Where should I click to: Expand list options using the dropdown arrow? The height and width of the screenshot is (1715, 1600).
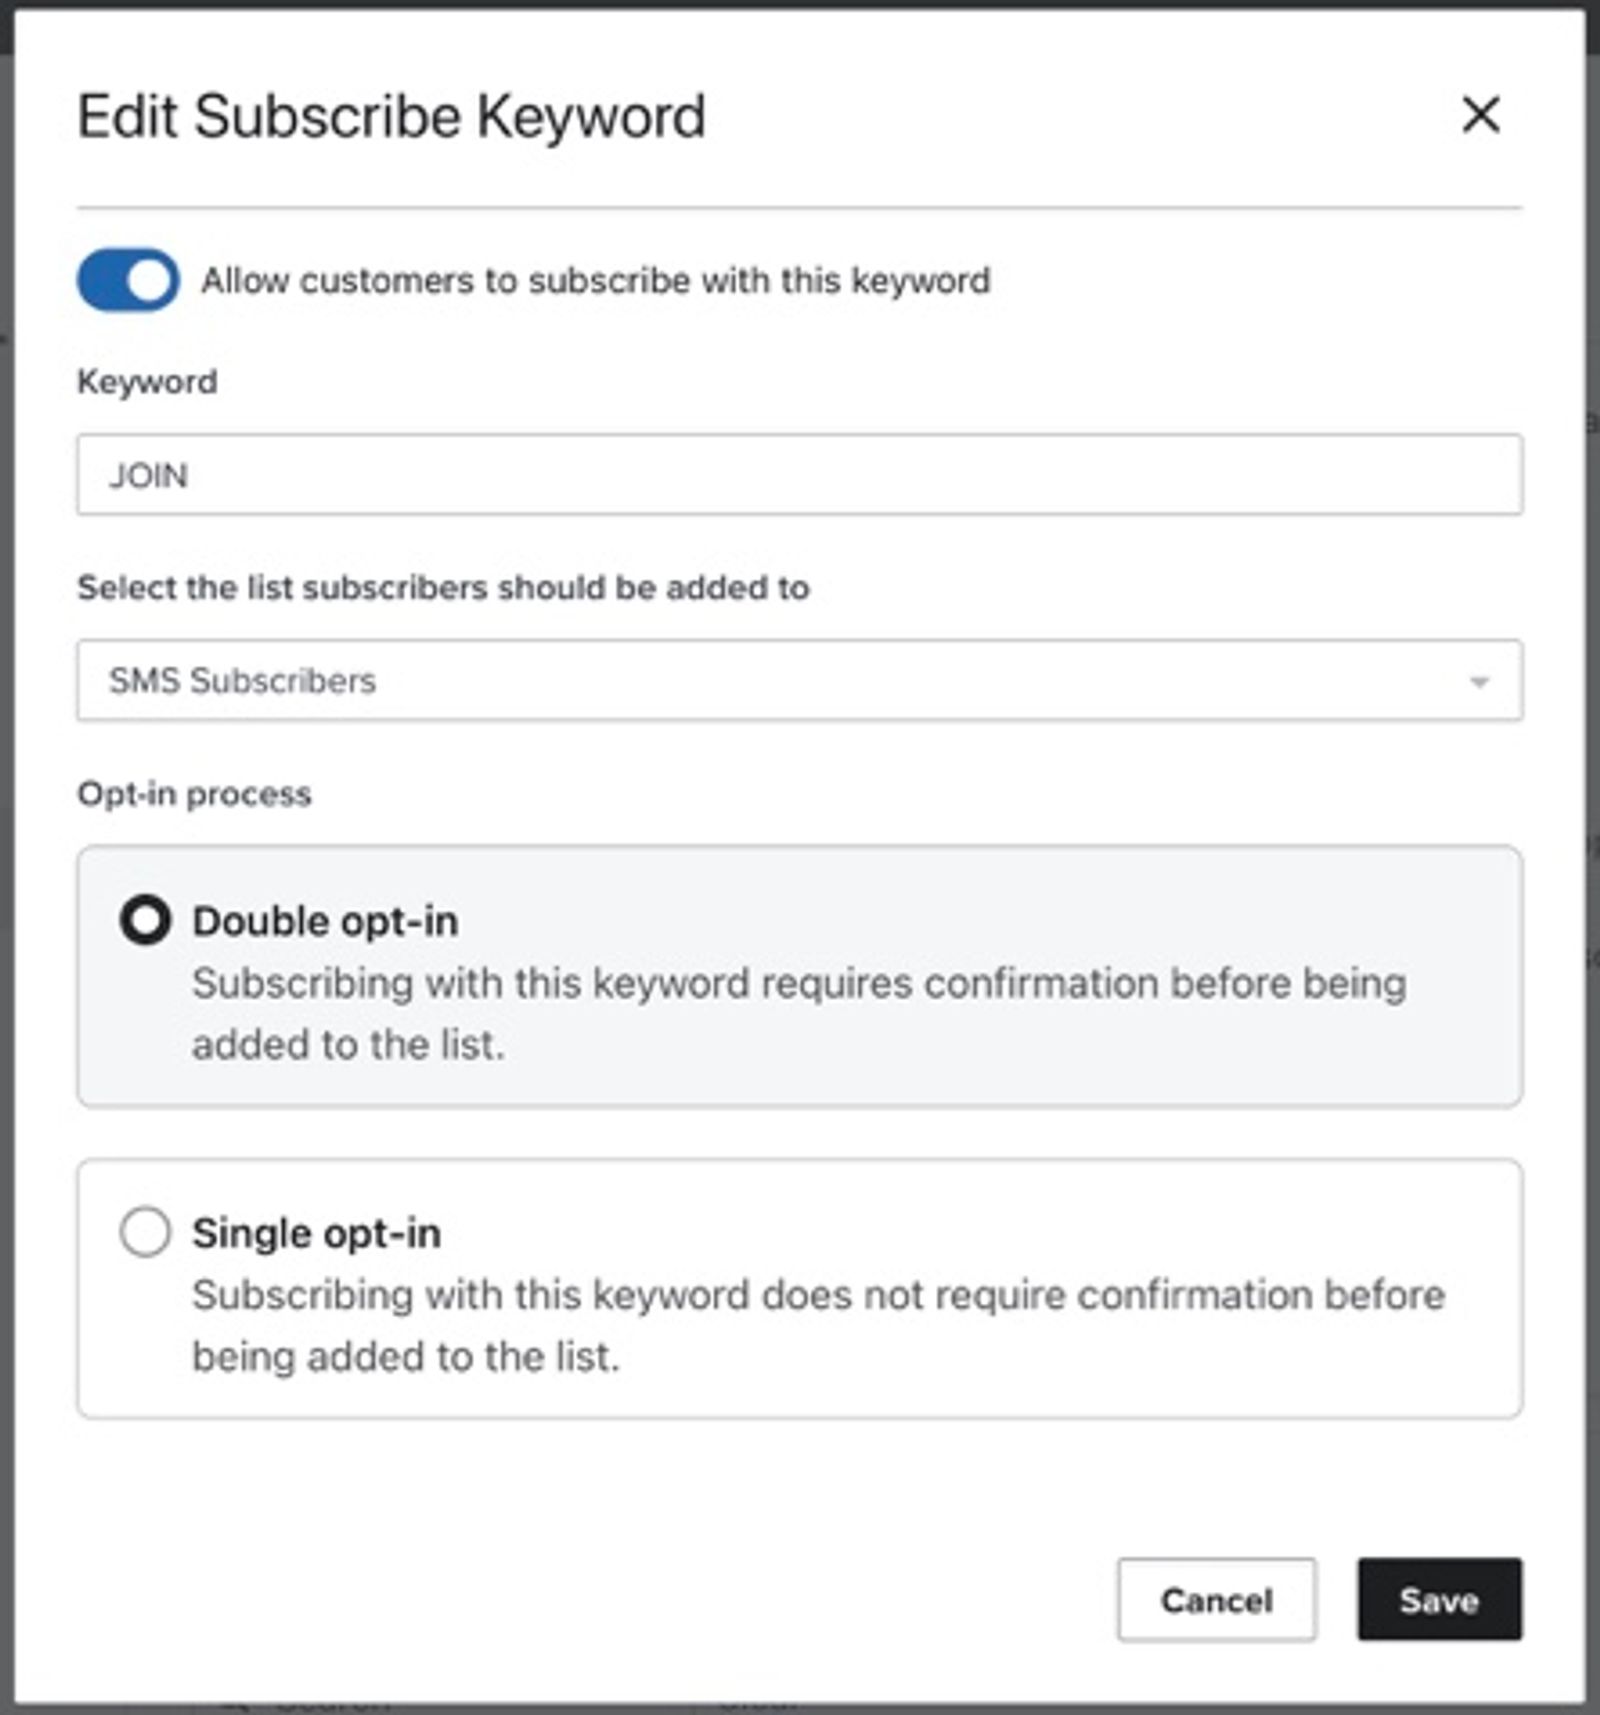(x=1479, y=682)
